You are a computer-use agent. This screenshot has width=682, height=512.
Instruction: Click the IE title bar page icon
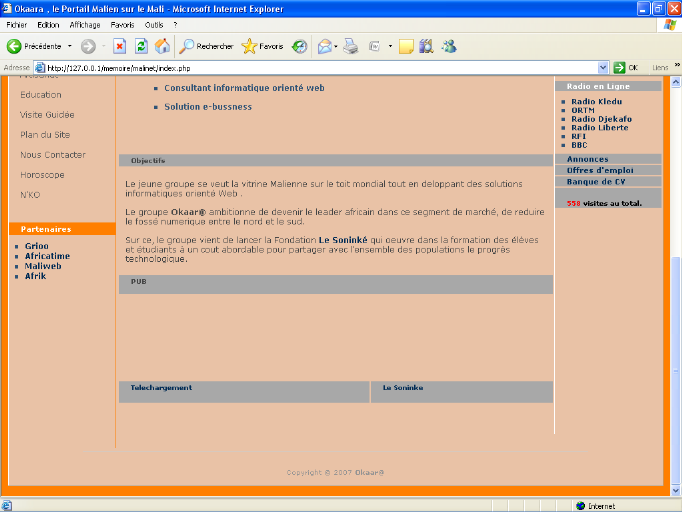point(6,8)
